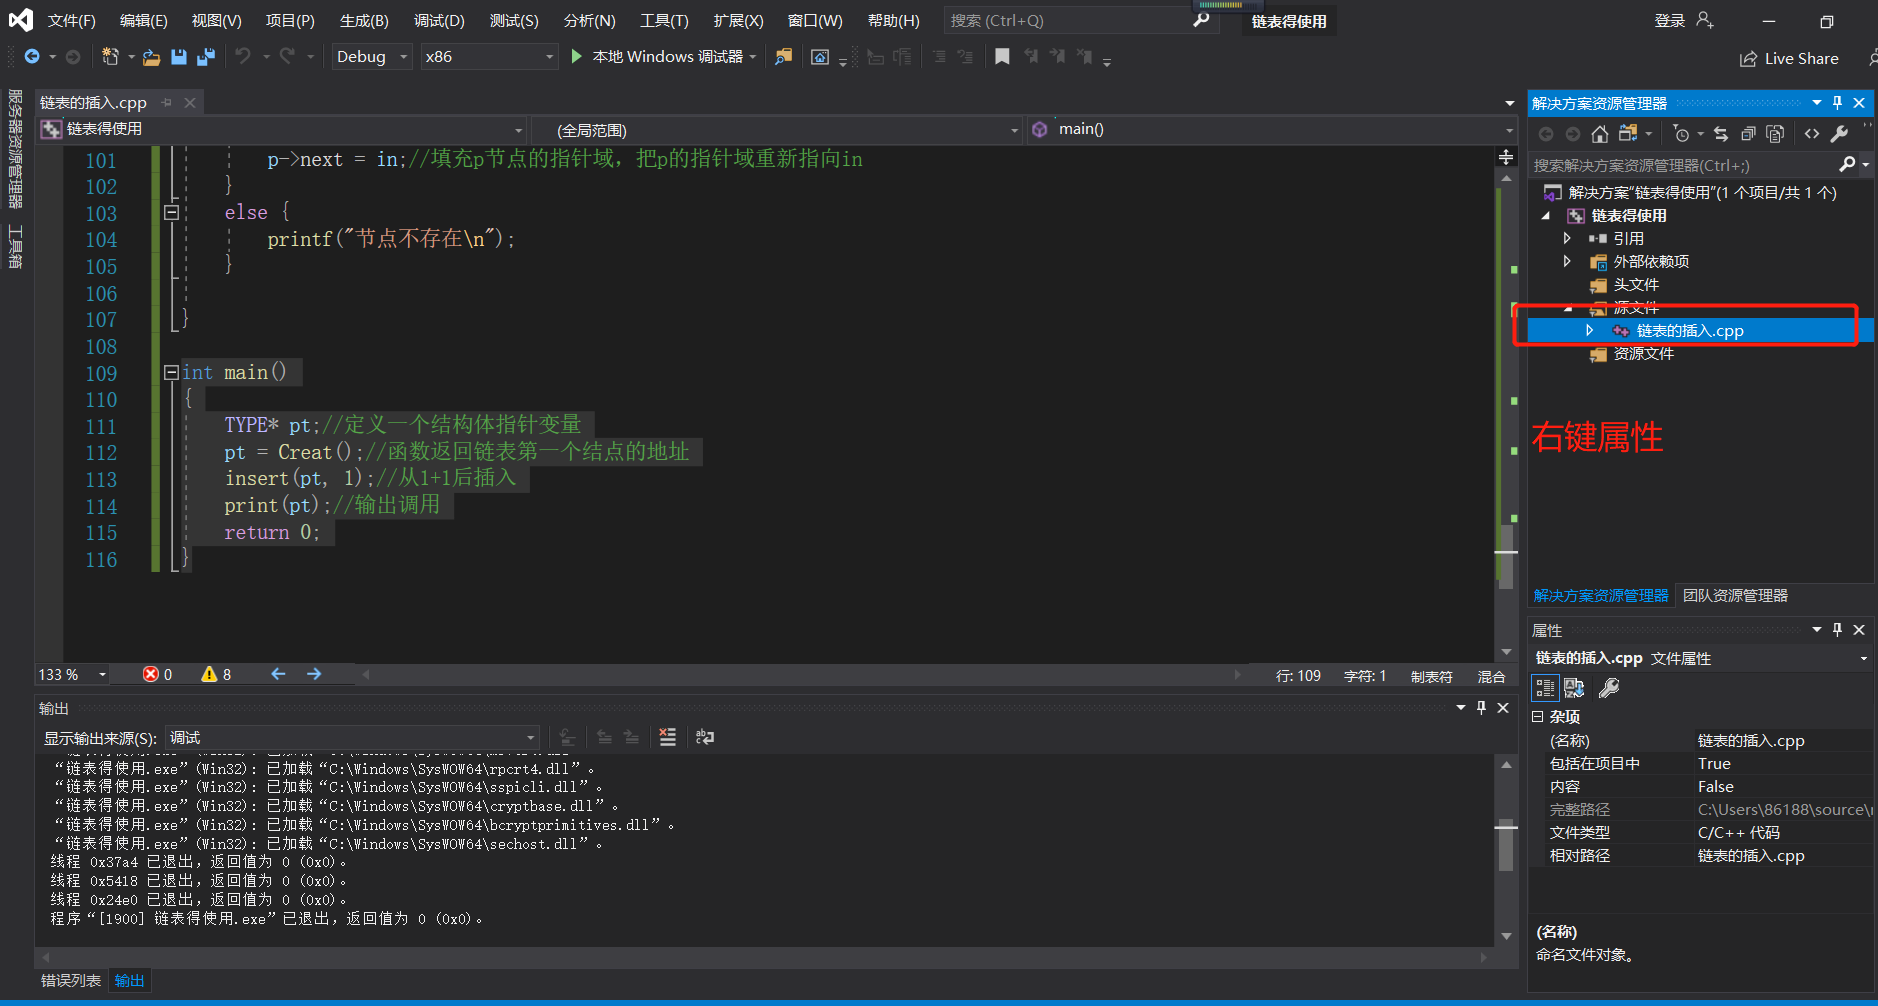This screenshot has width=1878, height=1006.
Task: Open the 调试(D) menu
Action: [x=440, y=21]
